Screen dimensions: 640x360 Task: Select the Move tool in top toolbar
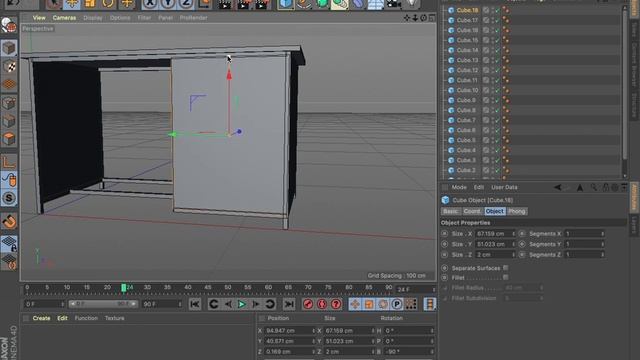[72, 4]
